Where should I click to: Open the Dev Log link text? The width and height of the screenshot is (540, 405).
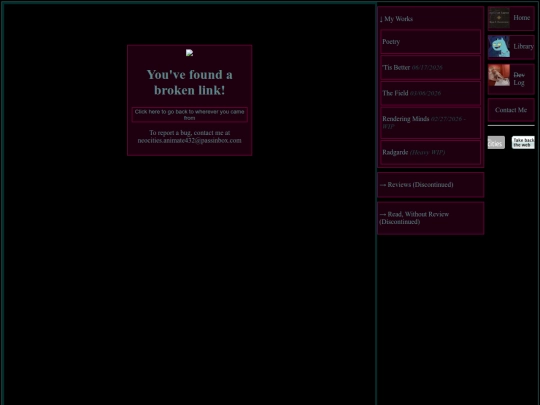[x=519, y=79]
